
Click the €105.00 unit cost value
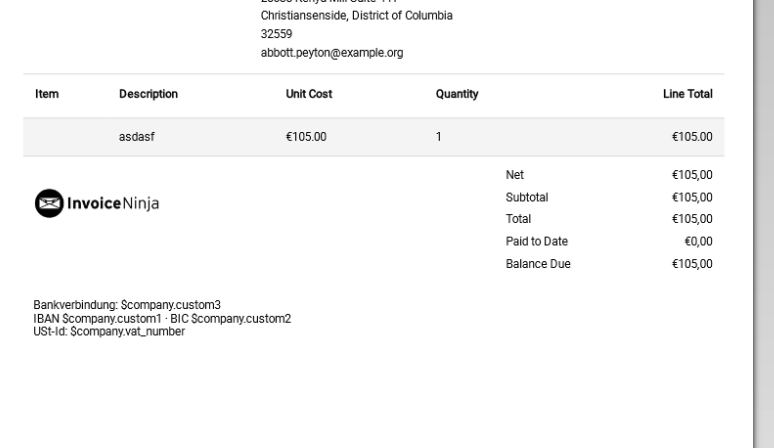(306, 137)
